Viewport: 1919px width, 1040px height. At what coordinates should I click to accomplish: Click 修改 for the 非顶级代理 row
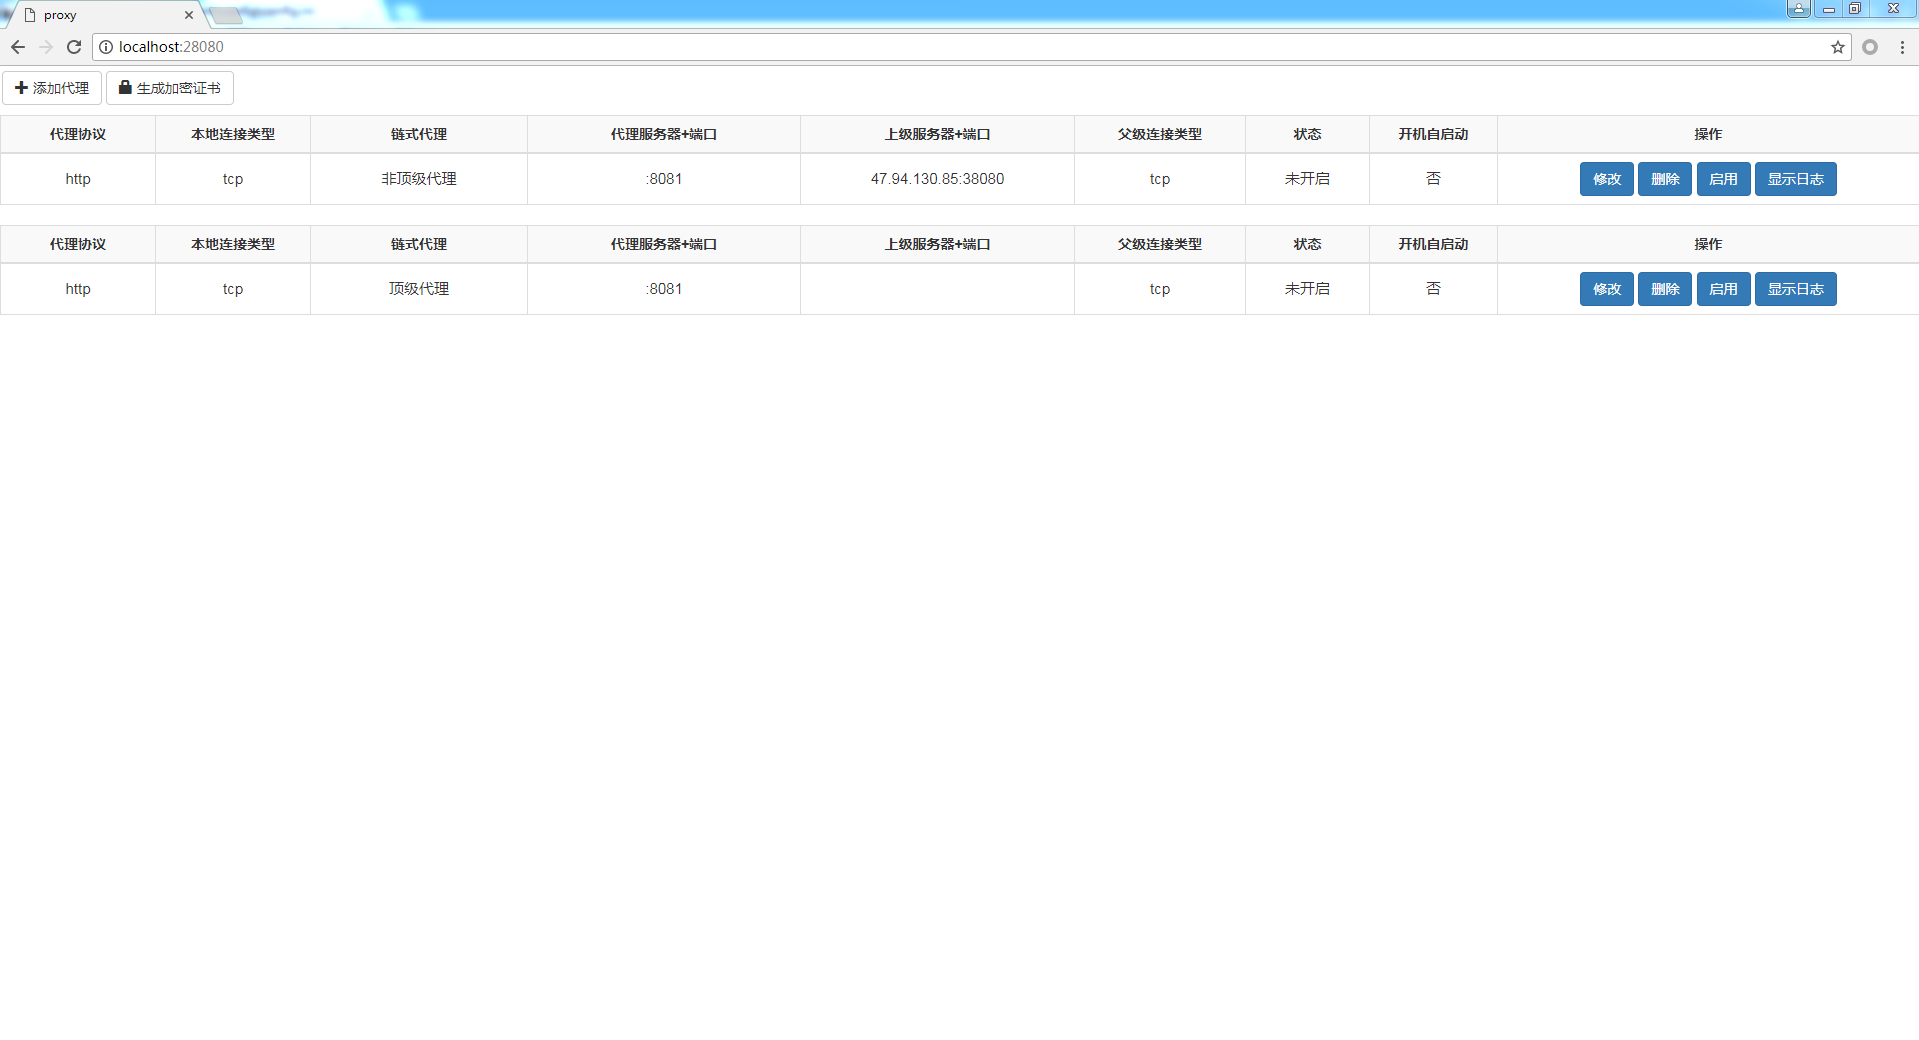coord(1607,179)
